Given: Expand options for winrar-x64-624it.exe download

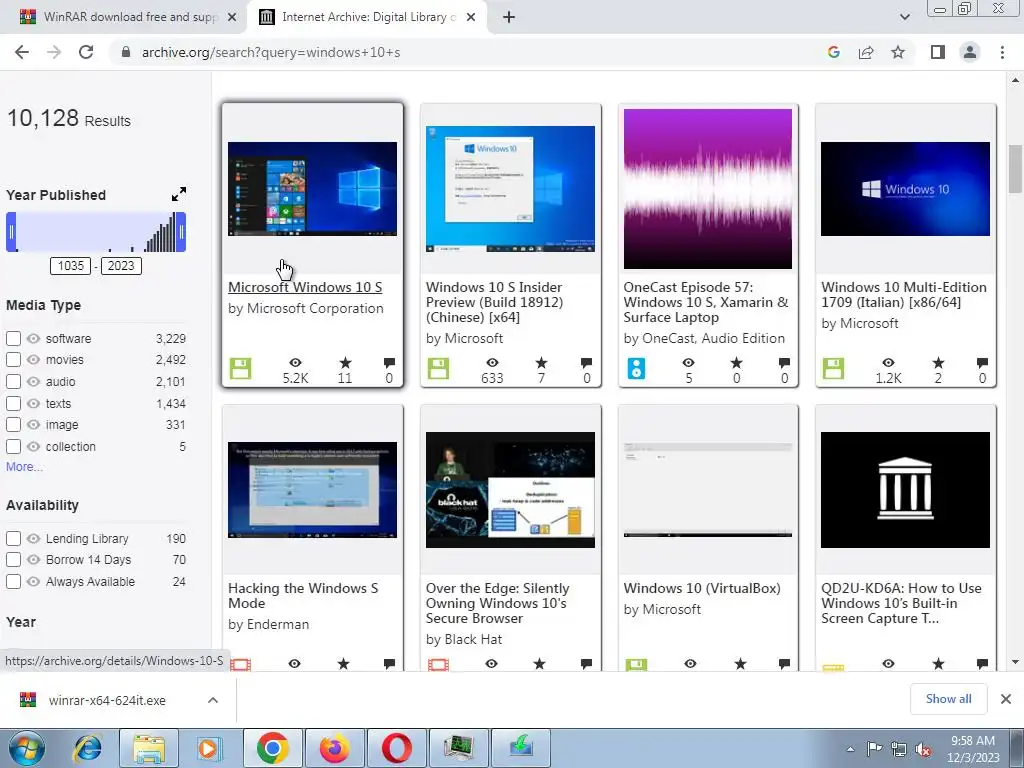Looking at the screenshot, I should coord(213,700).
